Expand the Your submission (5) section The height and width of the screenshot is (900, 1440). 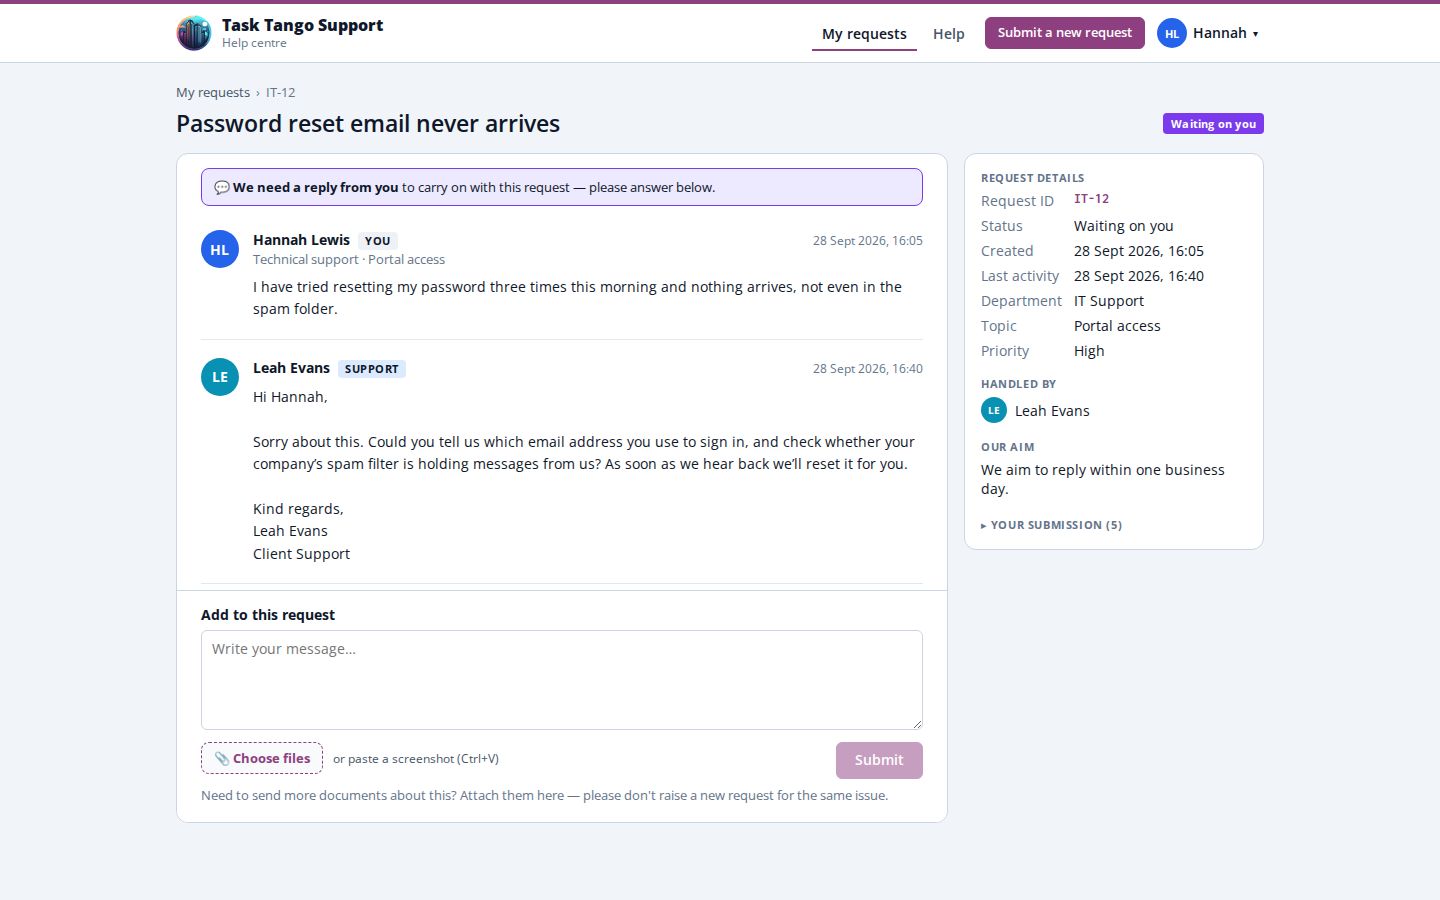coord(1052,525)
